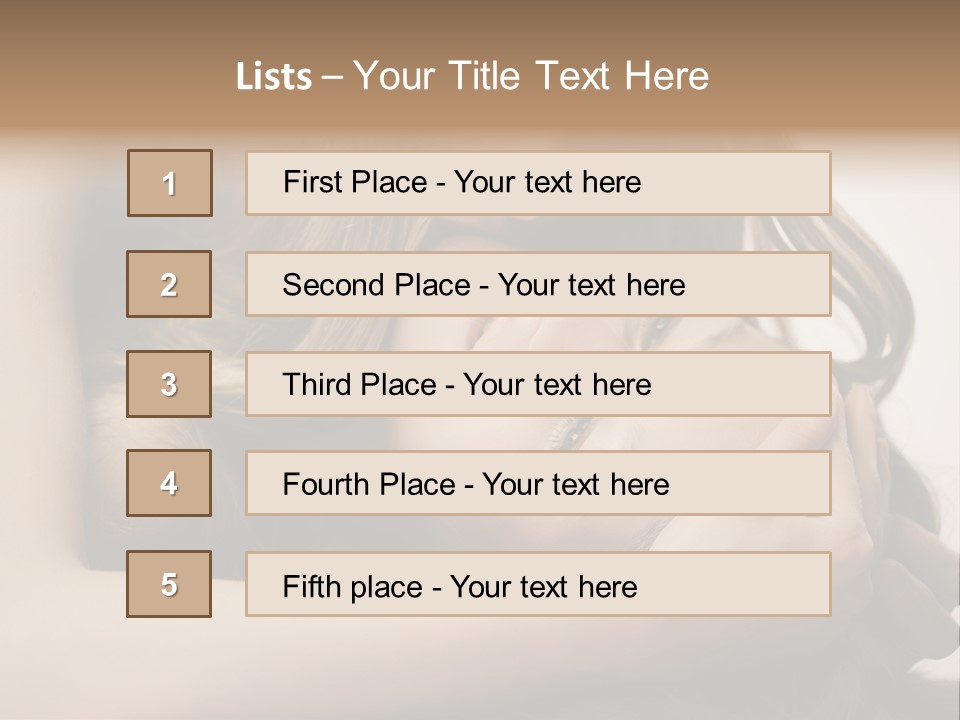Click the 'Second Place - Your text here' field
The image size is (960, 720).
click(x=538, y=284)
